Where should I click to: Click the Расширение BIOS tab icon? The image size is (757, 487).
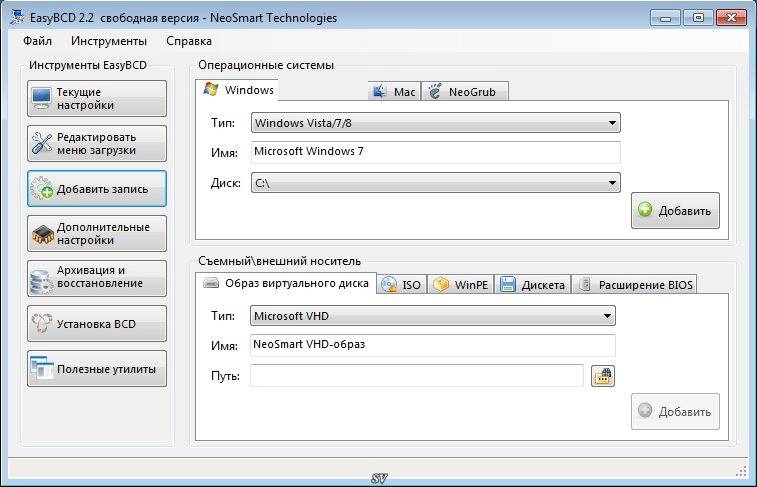585,284
